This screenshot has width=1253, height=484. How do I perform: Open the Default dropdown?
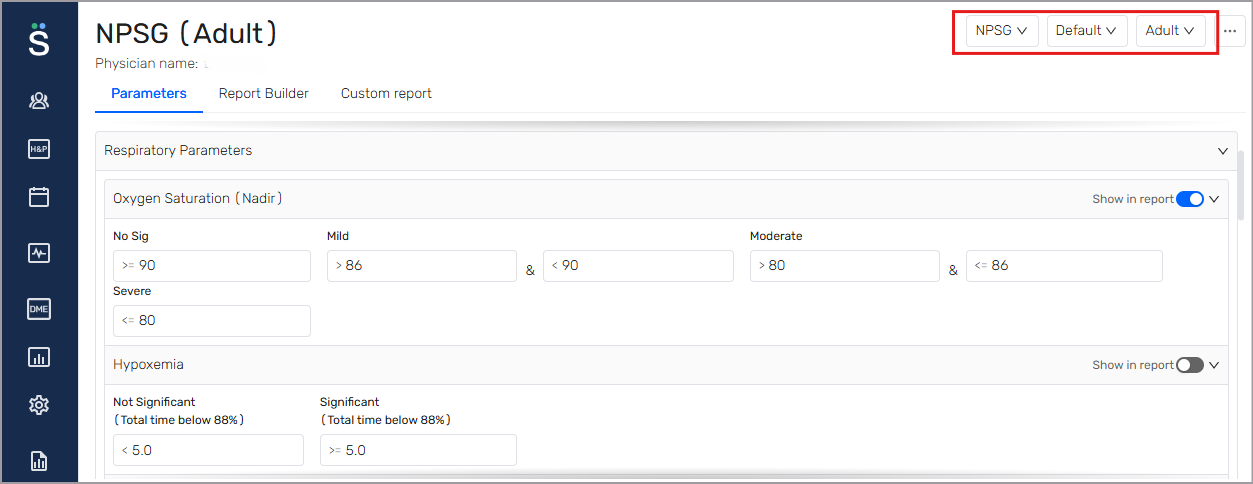point(1087,31)
